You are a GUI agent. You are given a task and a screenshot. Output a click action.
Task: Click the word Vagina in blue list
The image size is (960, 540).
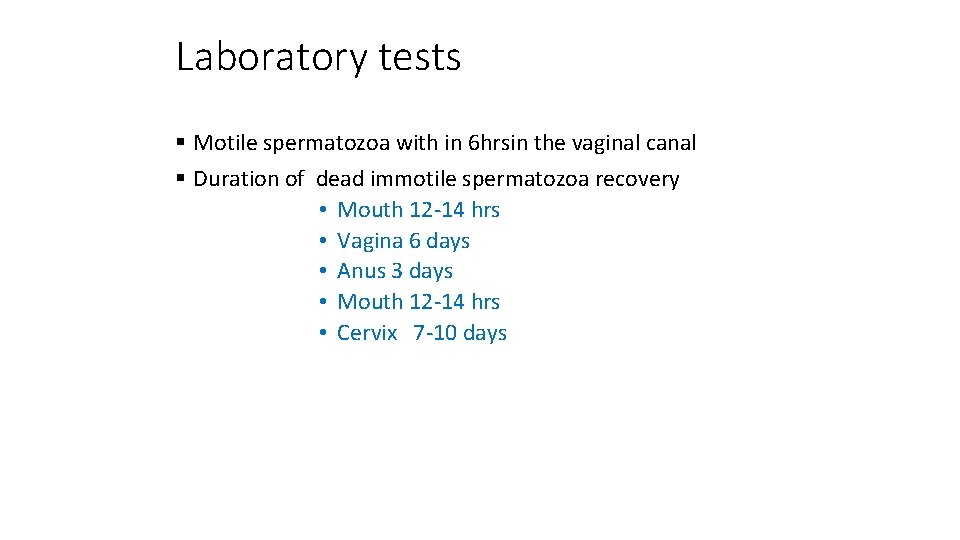point(370,241)
